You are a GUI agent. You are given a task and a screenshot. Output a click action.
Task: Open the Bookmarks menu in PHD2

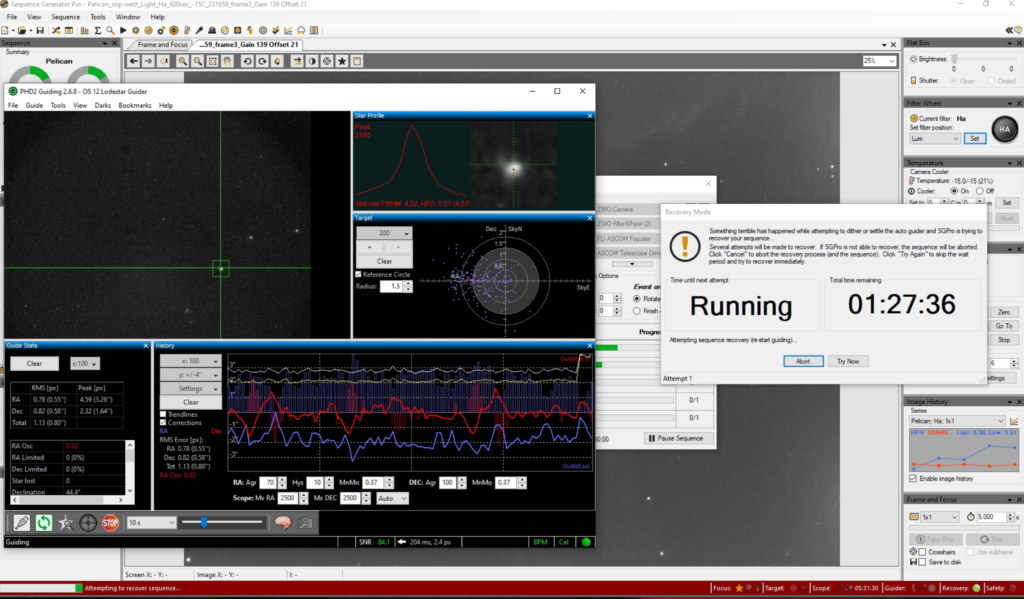135,105
